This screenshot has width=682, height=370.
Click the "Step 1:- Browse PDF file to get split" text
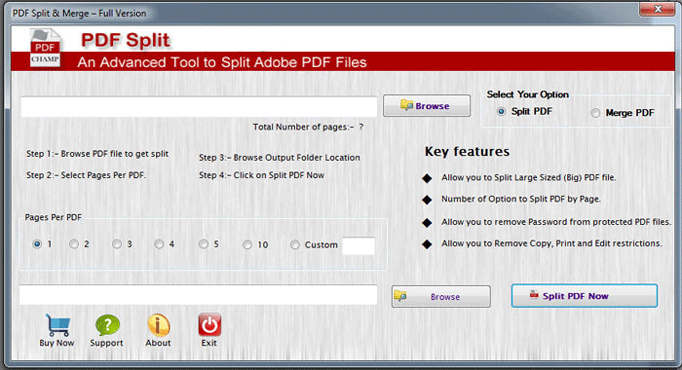point(97,154)
